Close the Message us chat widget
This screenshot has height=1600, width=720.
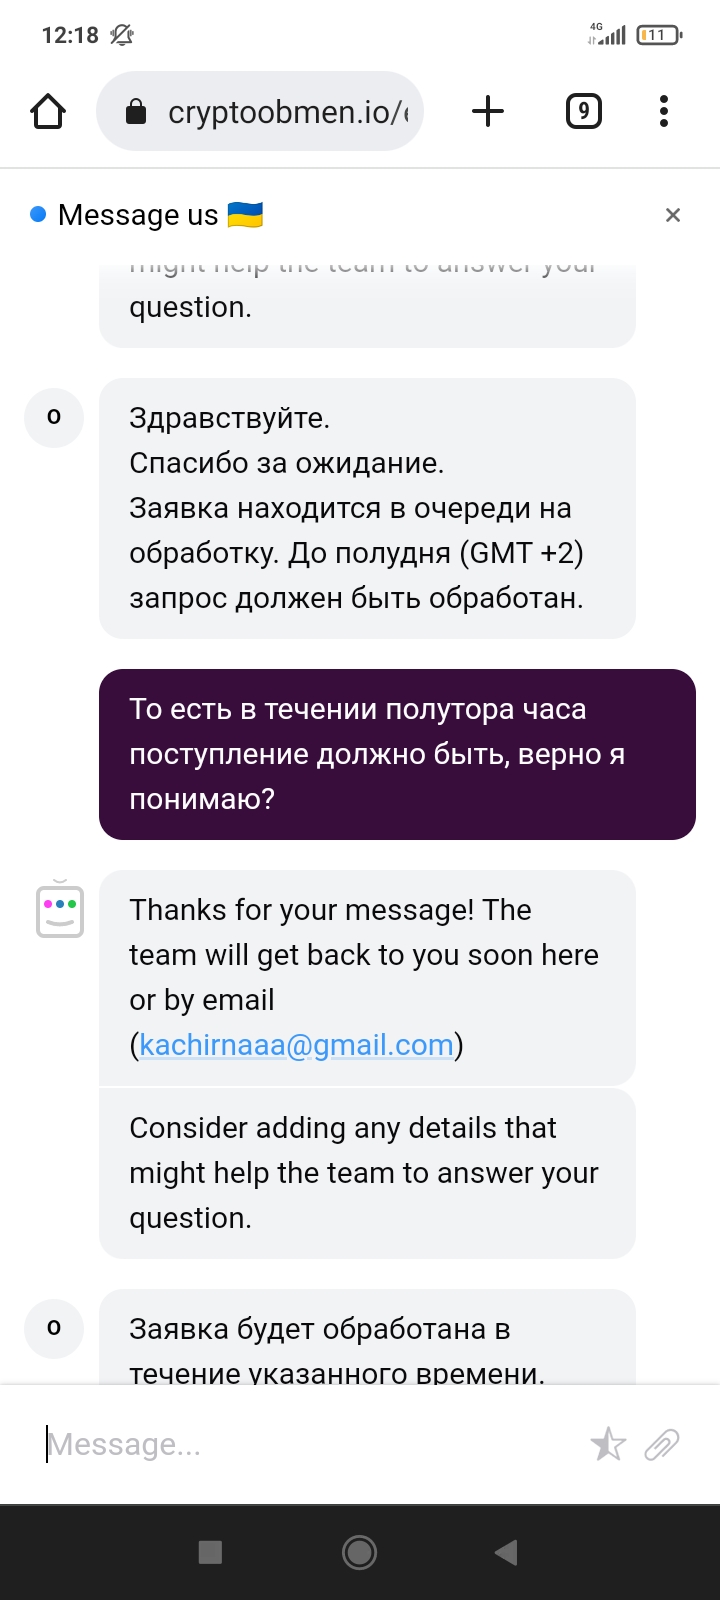point(673,215)
